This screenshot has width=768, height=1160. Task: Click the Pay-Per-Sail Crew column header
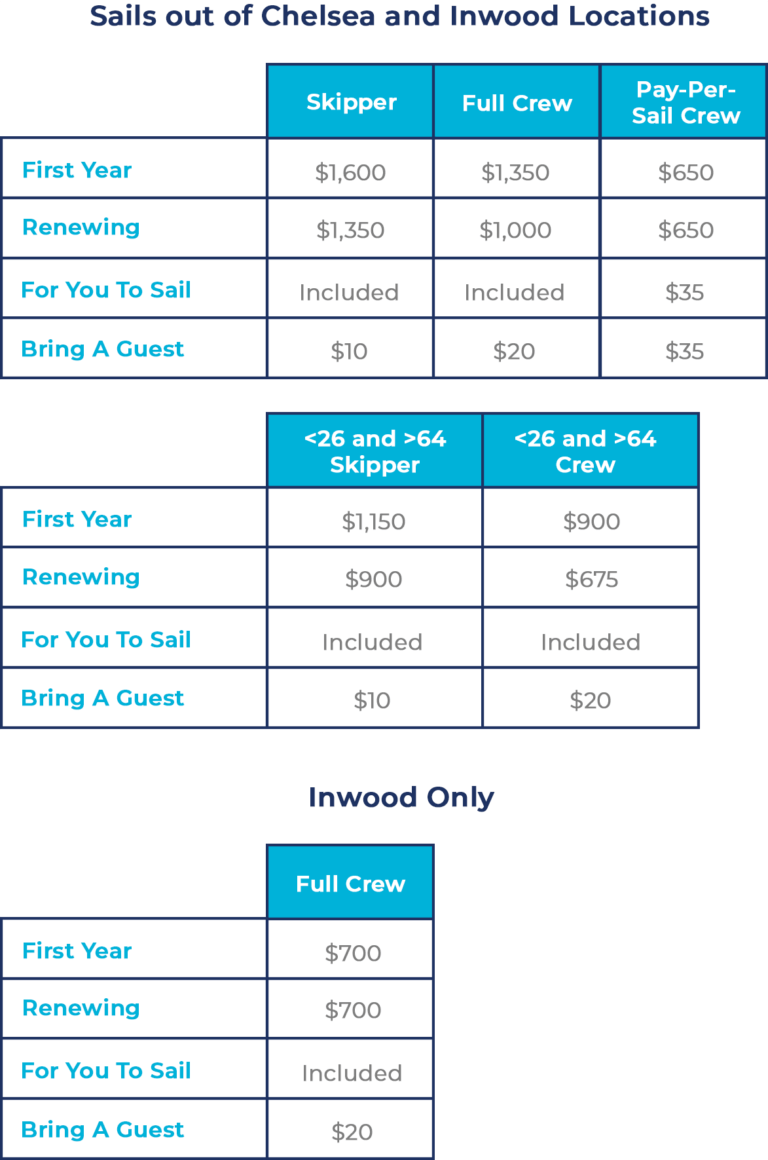(x=684, y=101)
